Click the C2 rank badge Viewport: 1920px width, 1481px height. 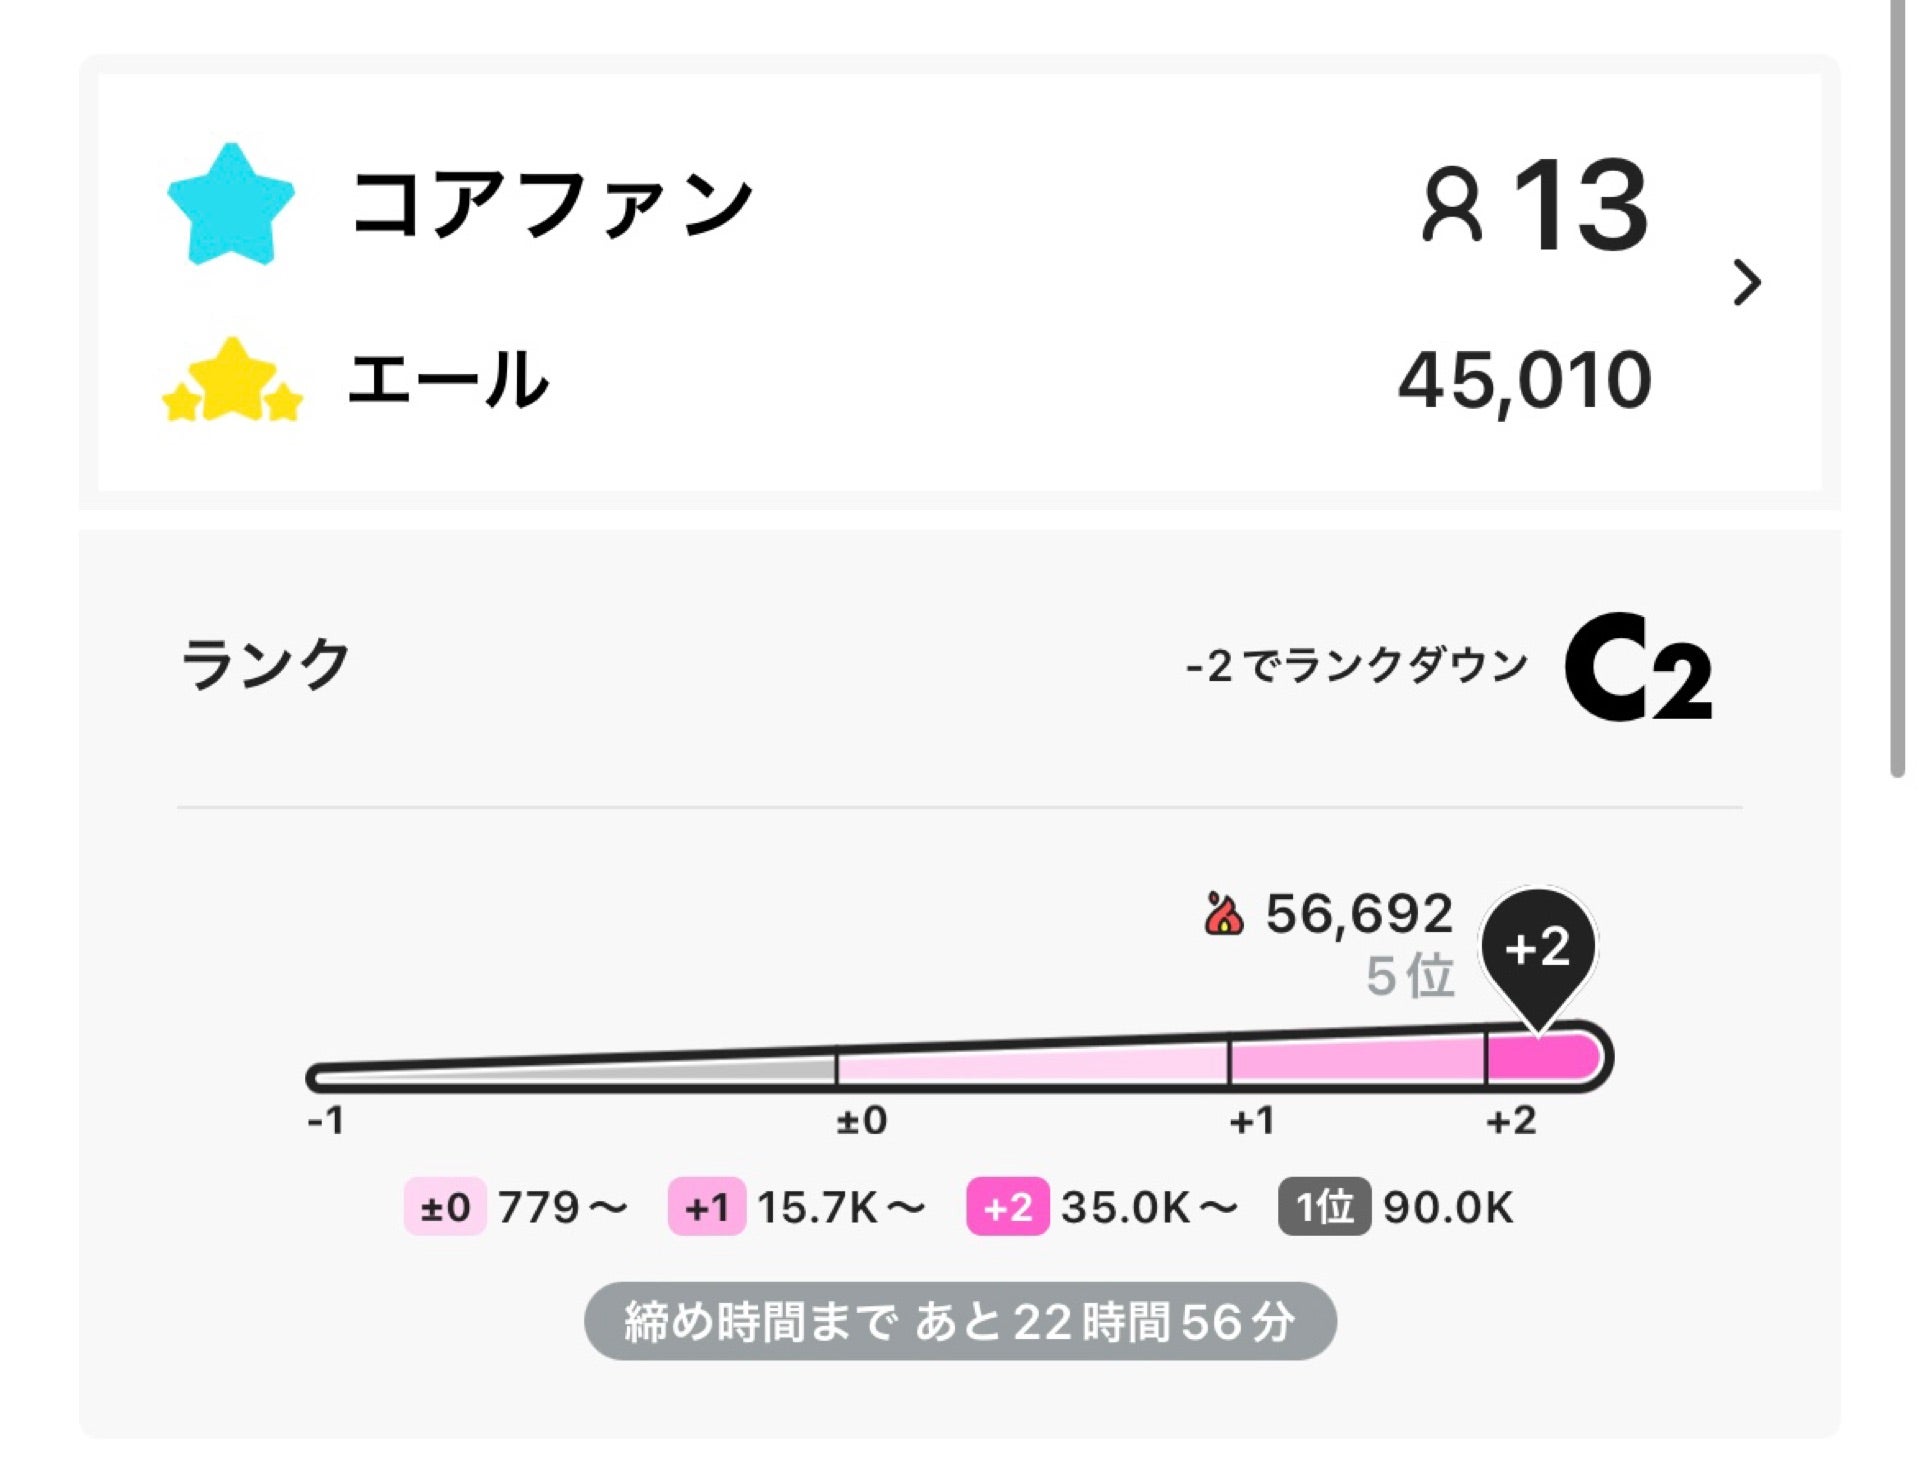click(x=1638, y=667)
